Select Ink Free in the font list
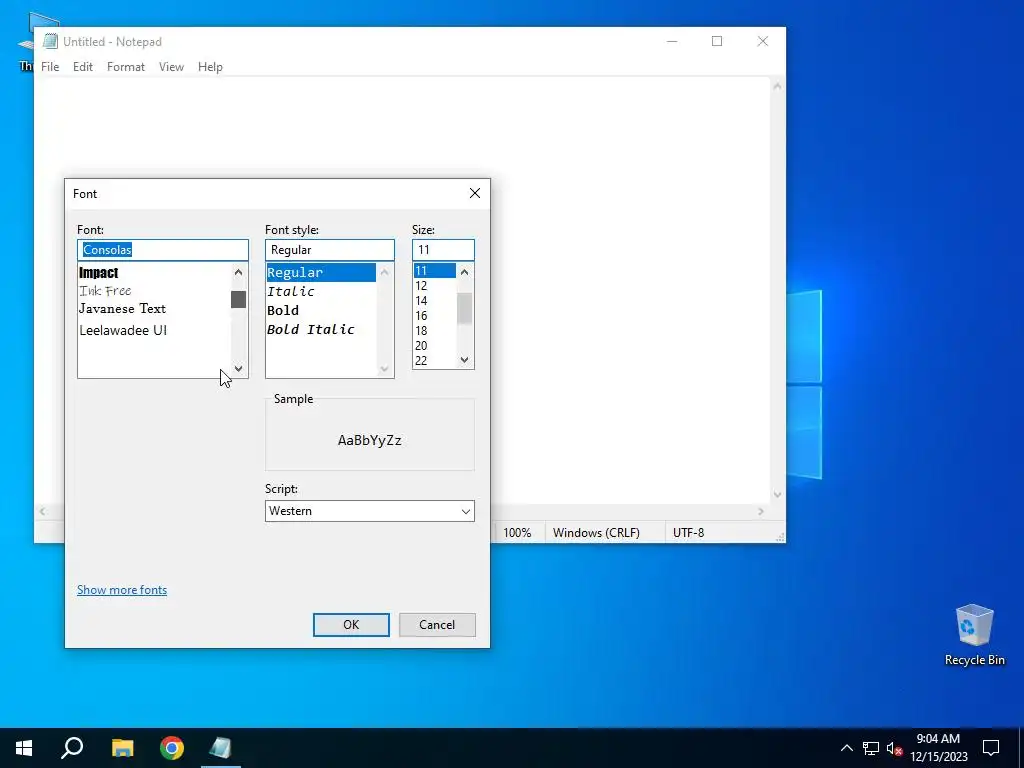 click(154, 291)
